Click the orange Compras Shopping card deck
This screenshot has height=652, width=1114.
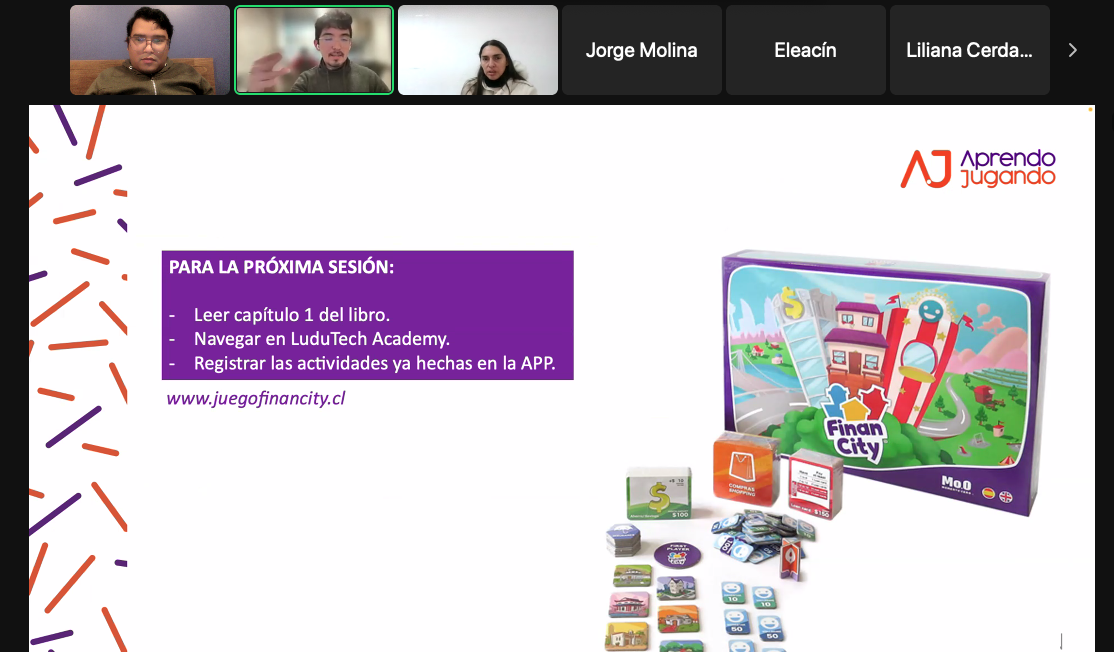point(746,469)
